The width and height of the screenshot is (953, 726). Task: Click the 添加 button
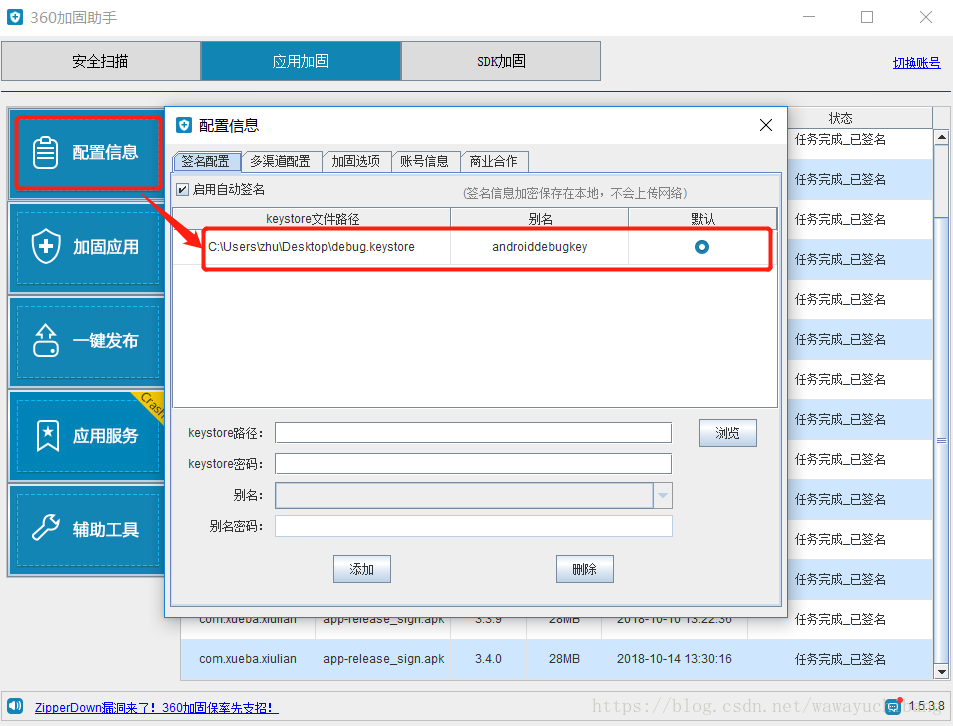(362, 569)
